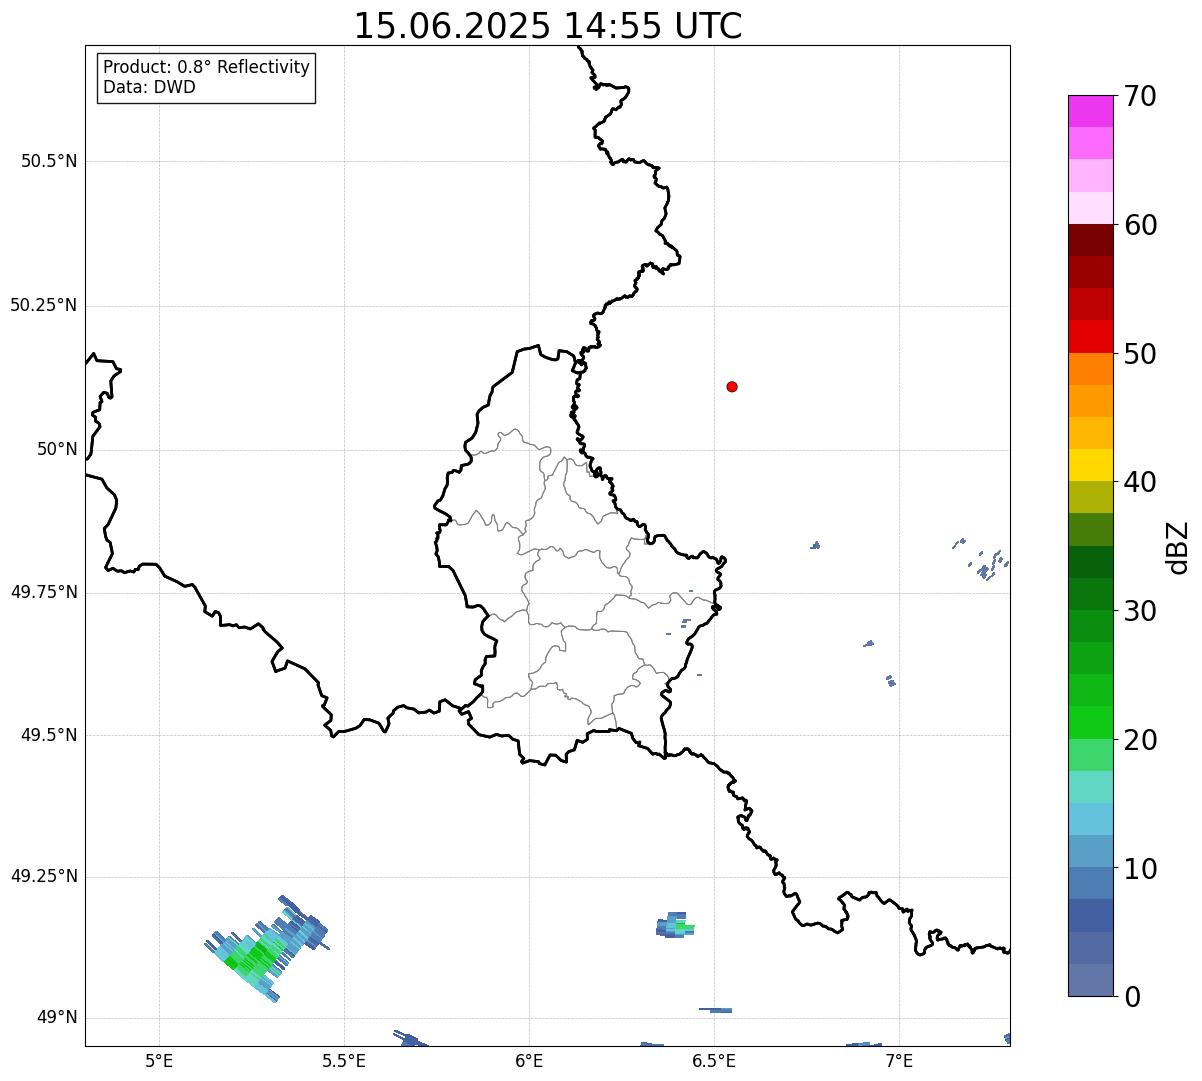Click the plot title 15.06.2025 14:55 UTC

tap(548, 26)
